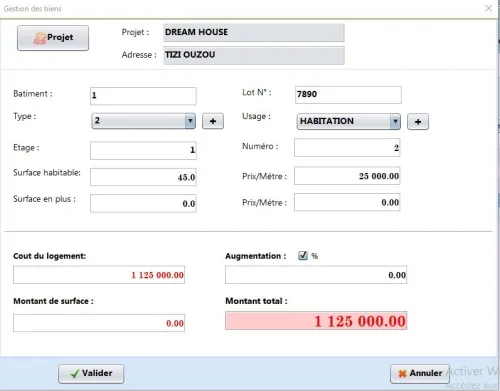
Task: Add a new Type with plus button
Action: [x=213, y=121]
